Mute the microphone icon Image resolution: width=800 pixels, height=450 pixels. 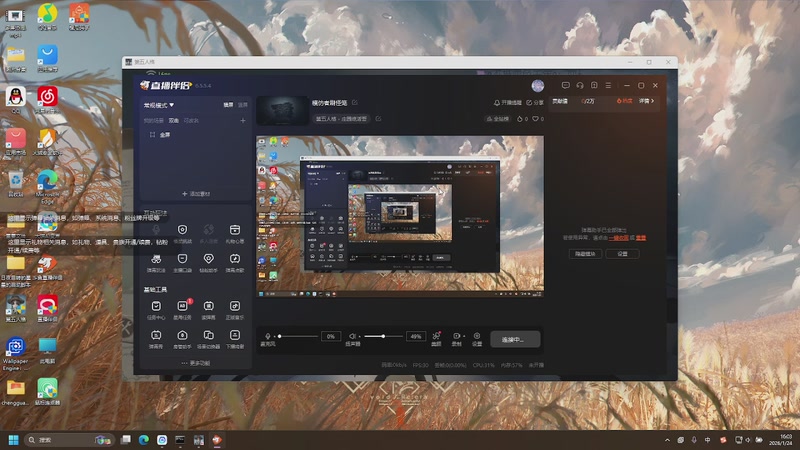coord(267,336)
